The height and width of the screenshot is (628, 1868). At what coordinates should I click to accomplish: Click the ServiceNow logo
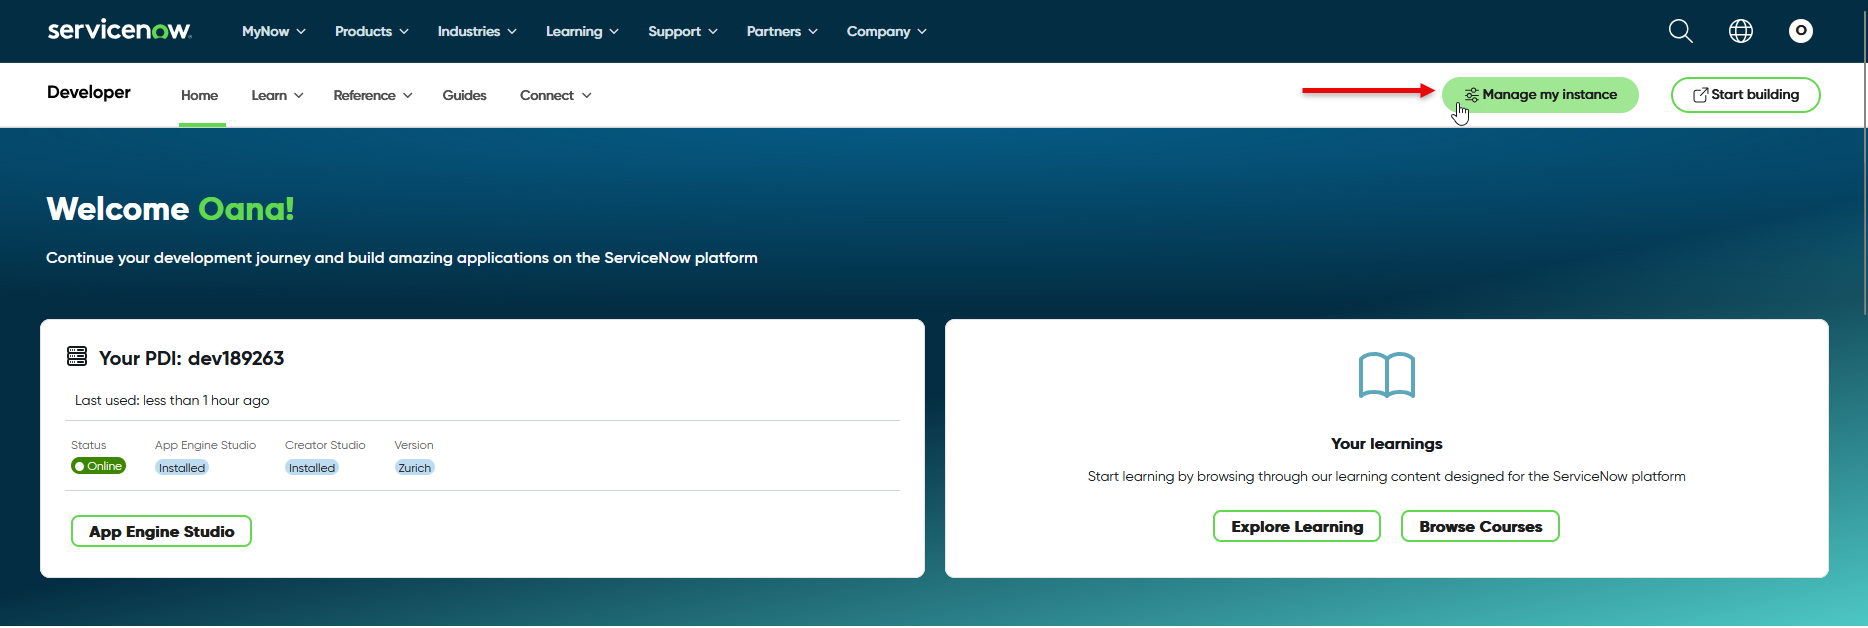point(119,30)
